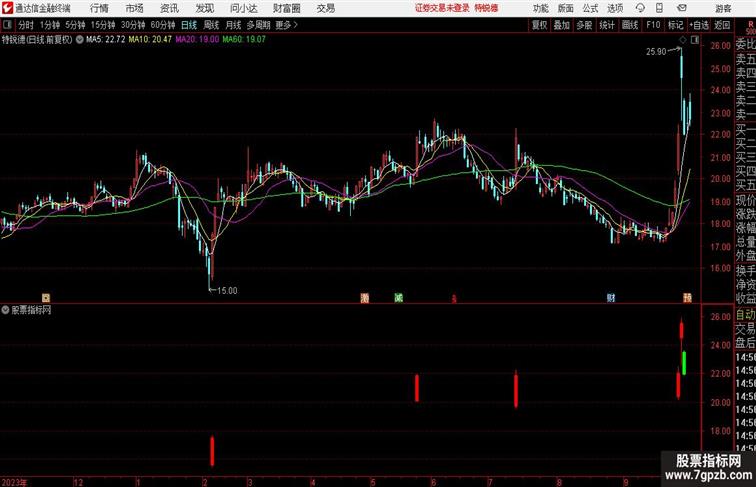Toggle the left side panel icon
The image size is (756, 487).
7,25
